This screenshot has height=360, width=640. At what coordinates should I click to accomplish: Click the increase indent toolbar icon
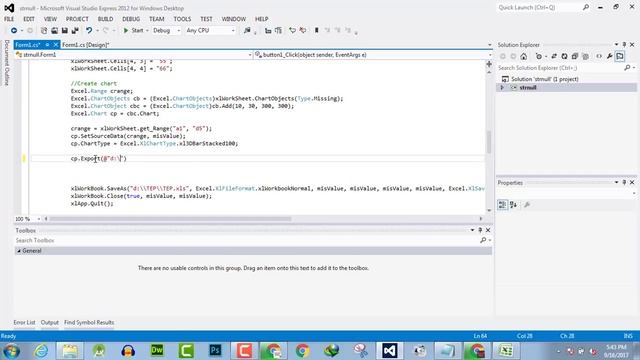point(278,31)
